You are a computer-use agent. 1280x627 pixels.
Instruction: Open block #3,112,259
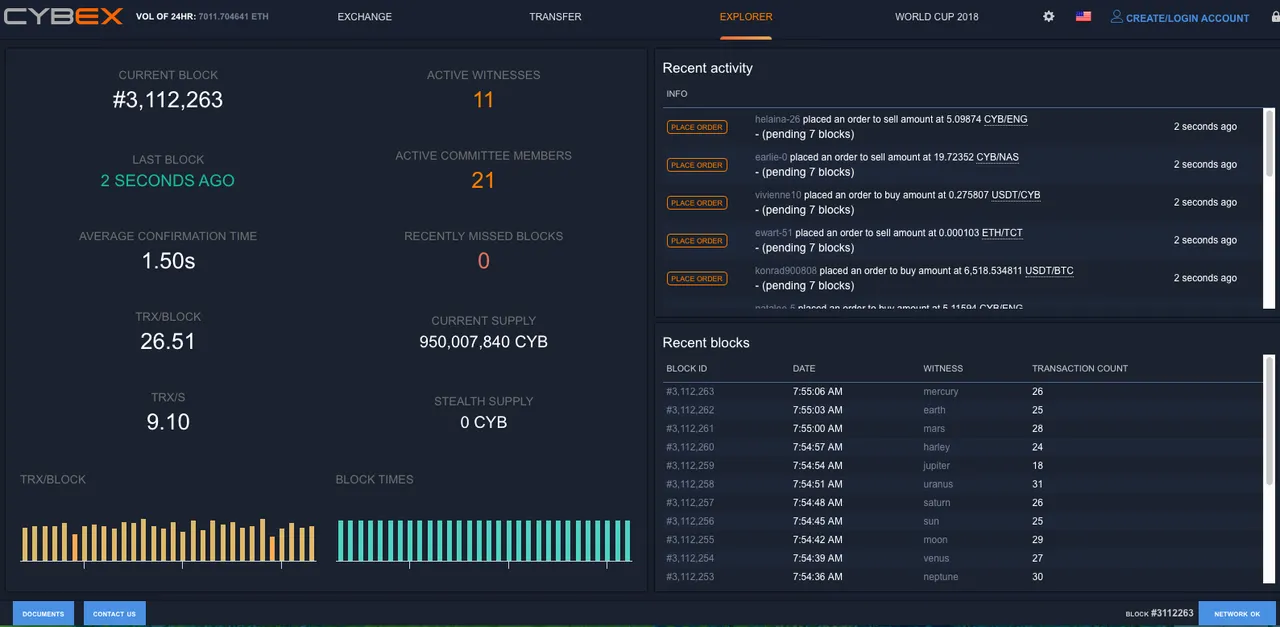click(x=690, y=466)
